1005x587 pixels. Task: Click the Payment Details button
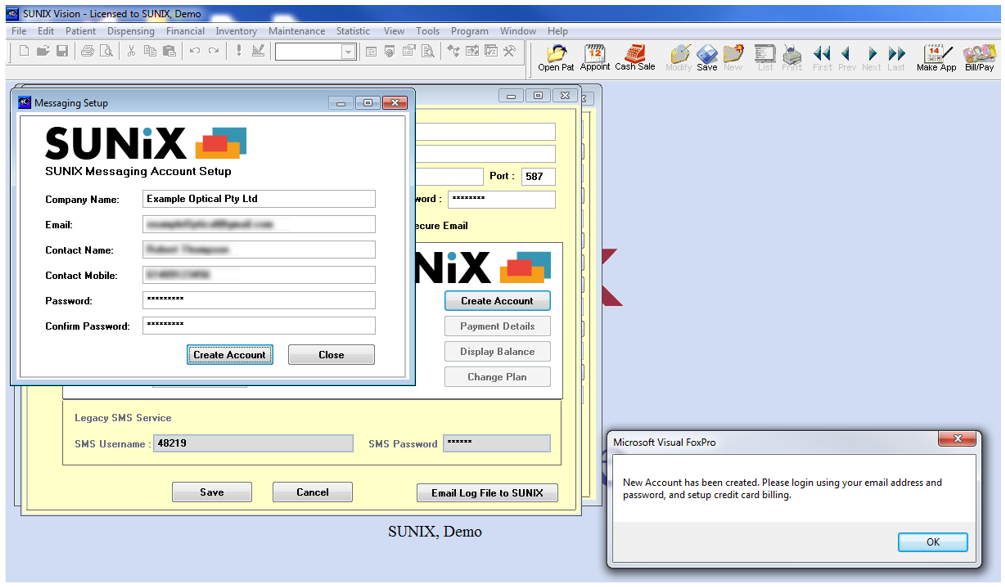pyautogui.click(x=497, y=326)
